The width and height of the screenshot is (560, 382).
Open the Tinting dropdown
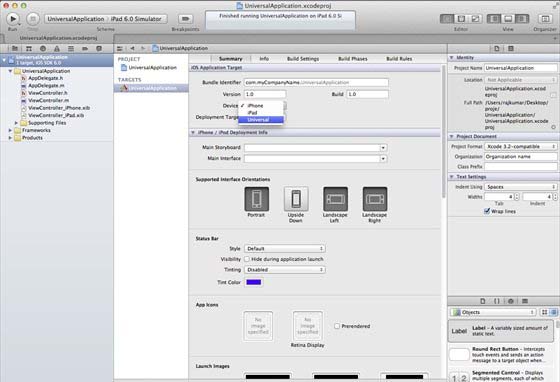[285, 270]
